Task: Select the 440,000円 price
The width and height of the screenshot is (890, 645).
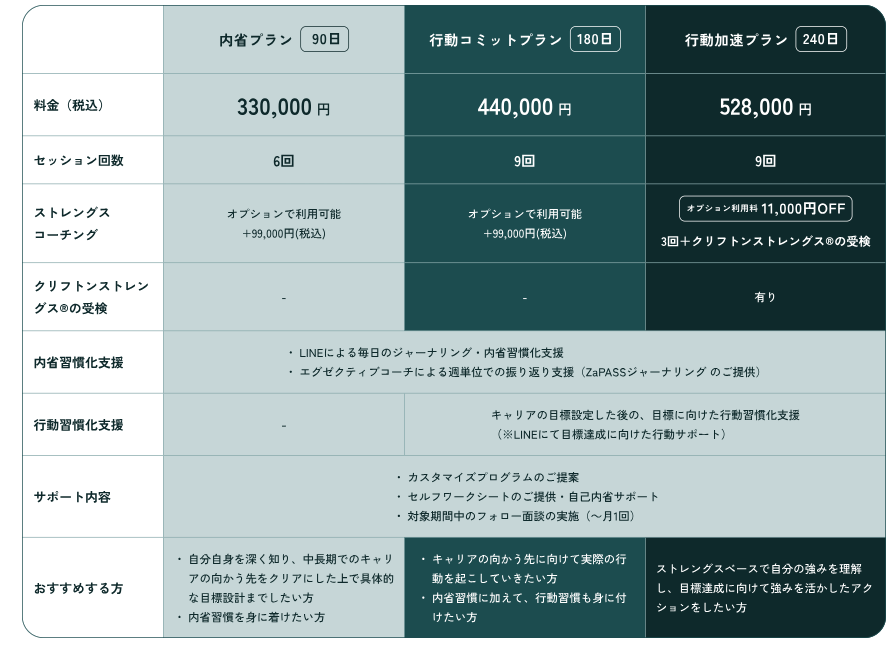Action: [524, 108]
